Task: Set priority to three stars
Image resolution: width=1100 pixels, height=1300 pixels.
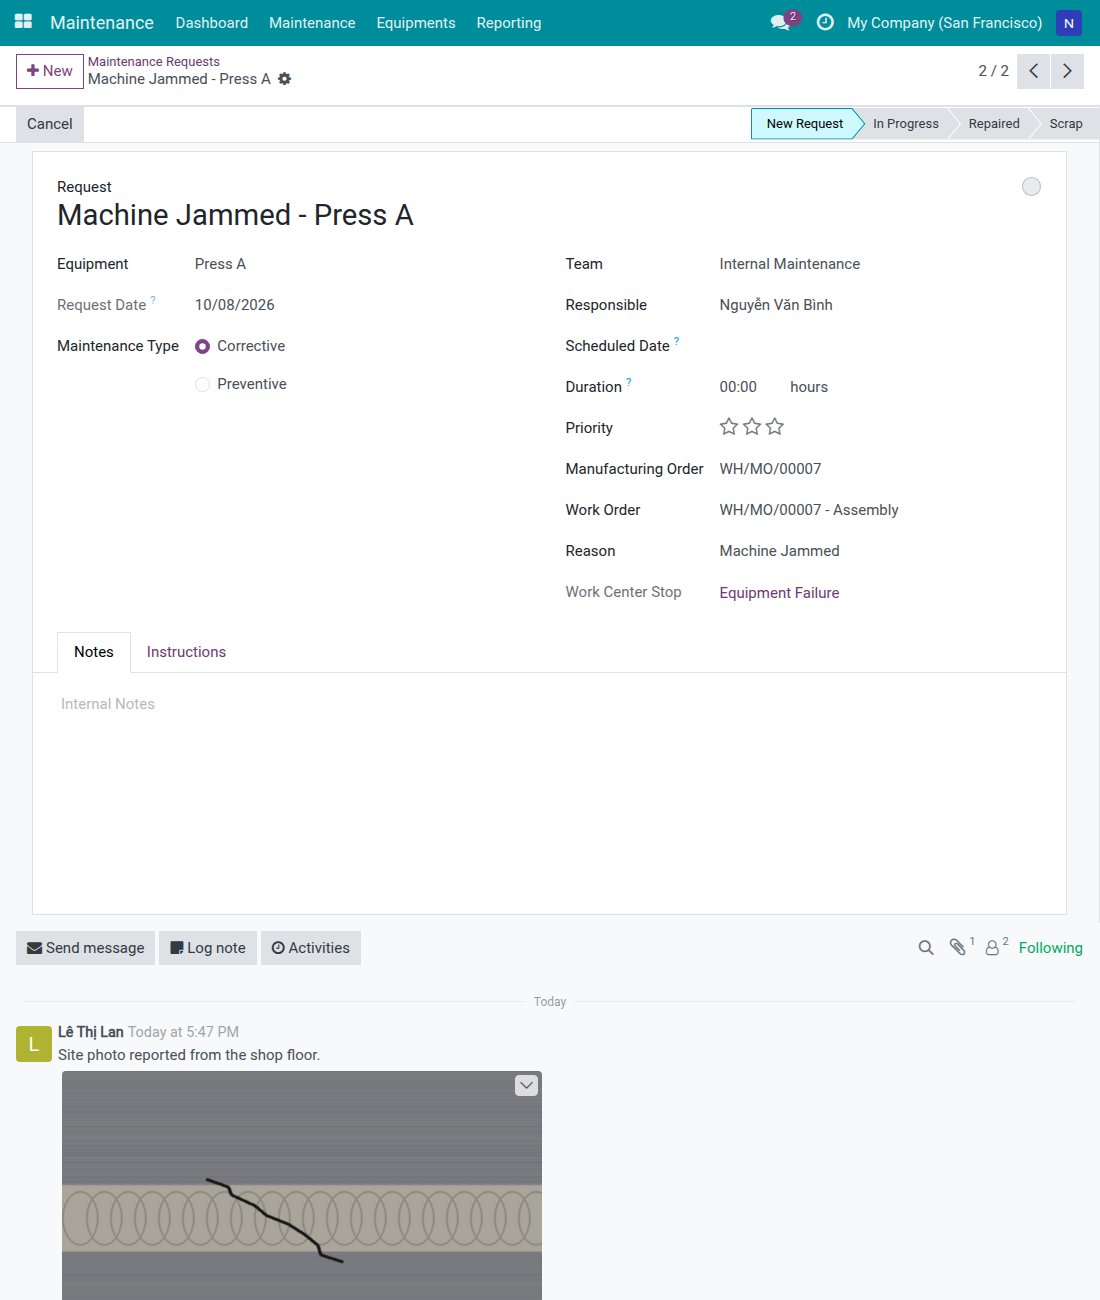Action: tap(775, 427)
